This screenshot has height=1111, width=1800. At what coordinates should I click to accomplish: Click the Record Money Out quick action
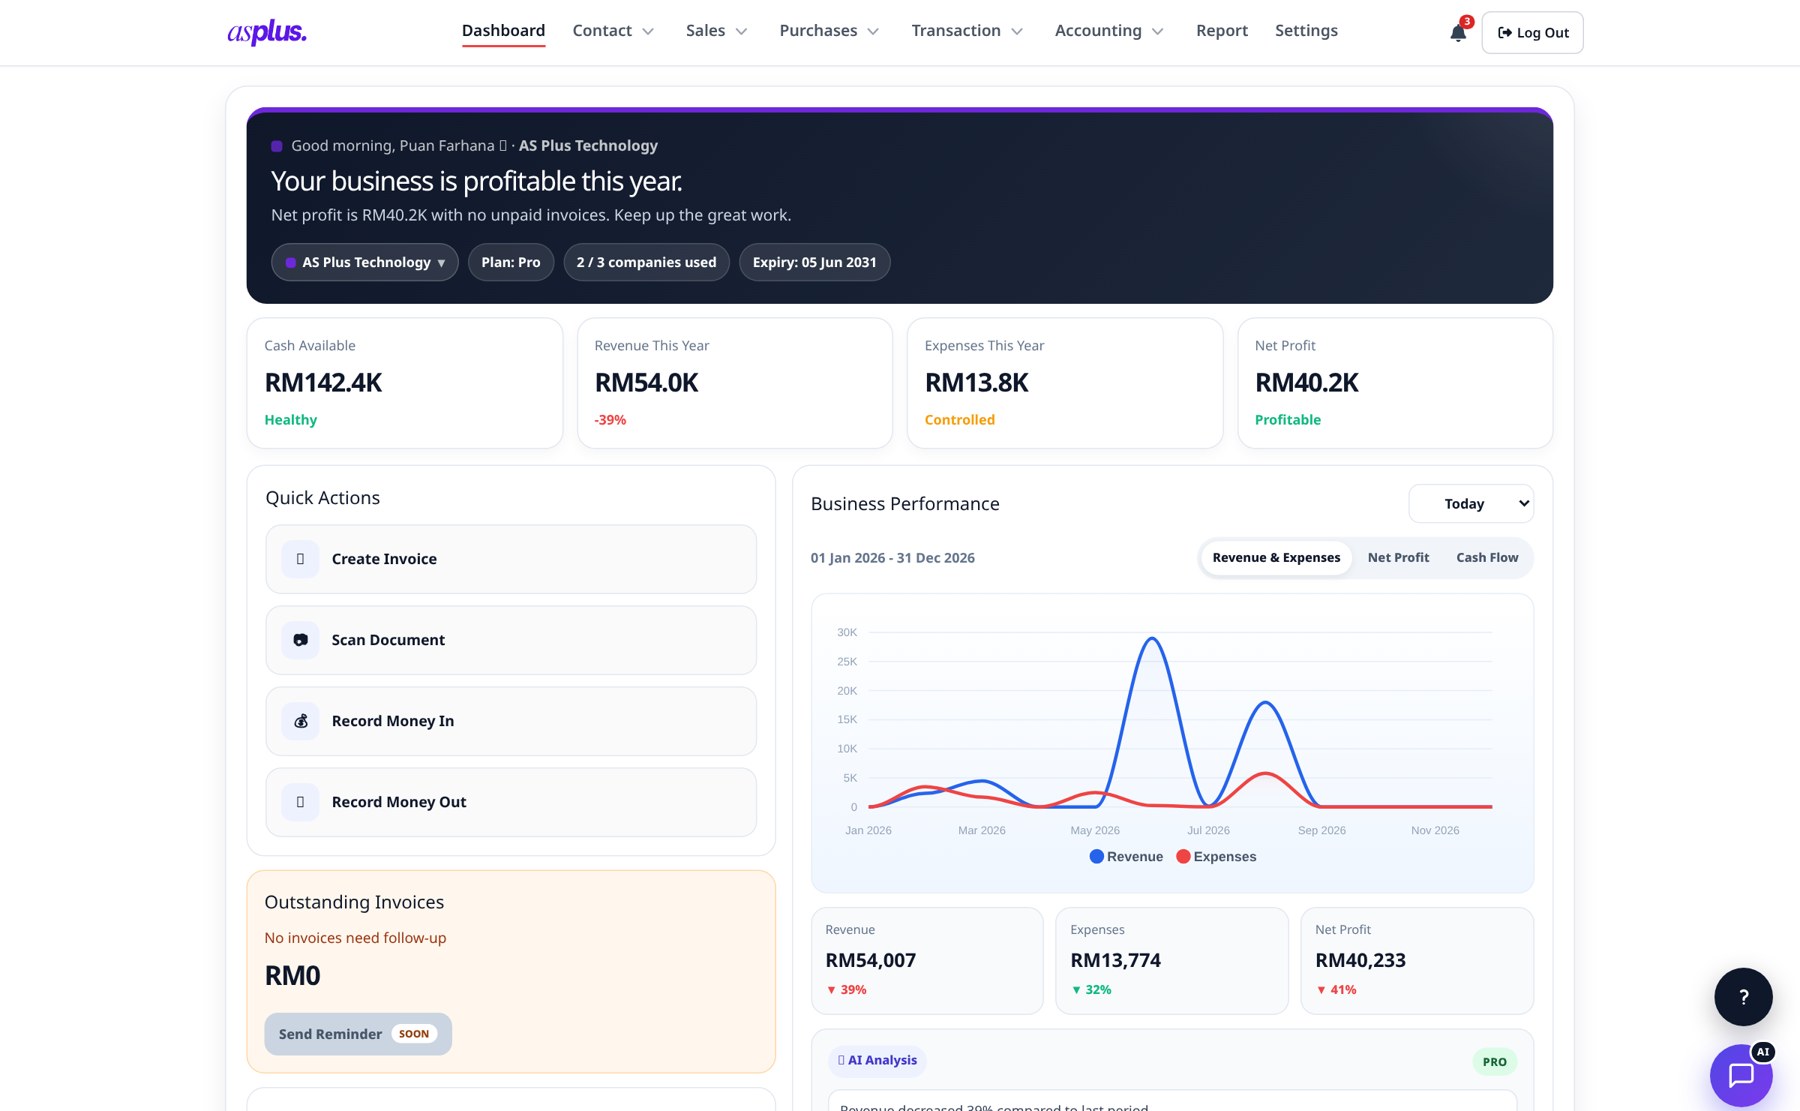coord(511,802)
